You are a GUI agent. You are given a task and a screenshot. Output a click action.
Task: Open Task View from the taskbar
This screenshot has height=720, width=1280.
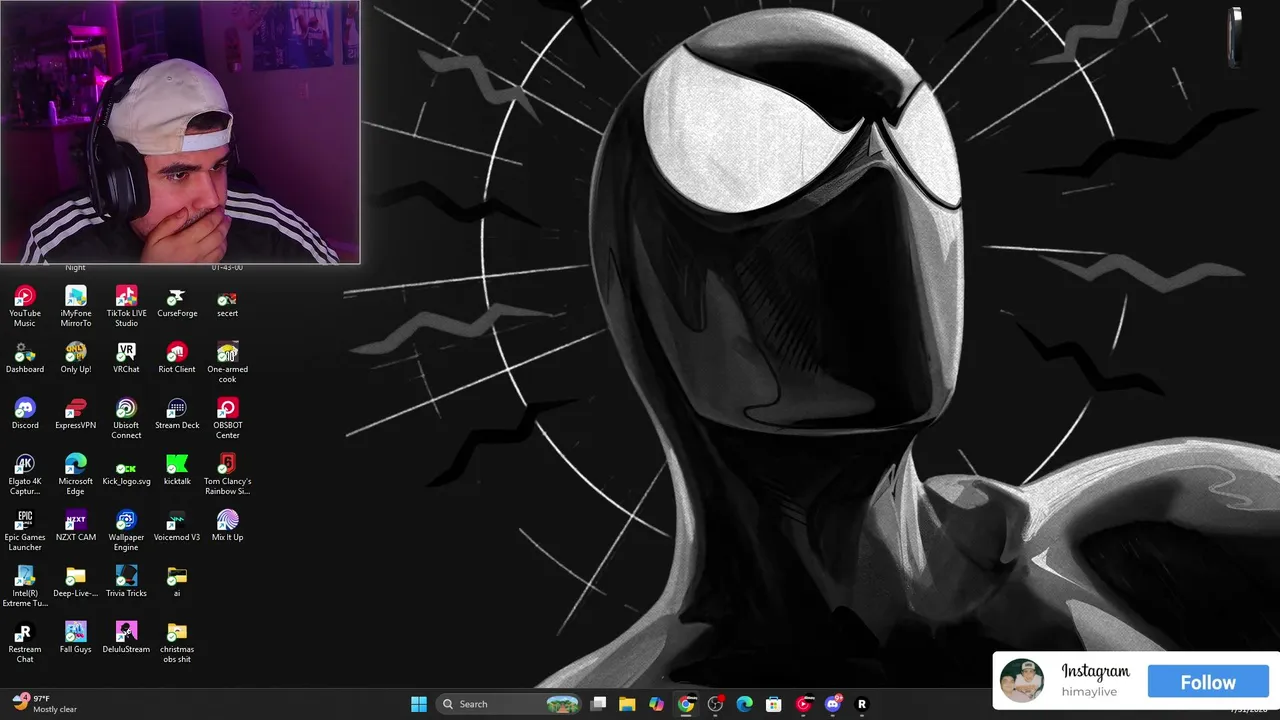point(598,704)
